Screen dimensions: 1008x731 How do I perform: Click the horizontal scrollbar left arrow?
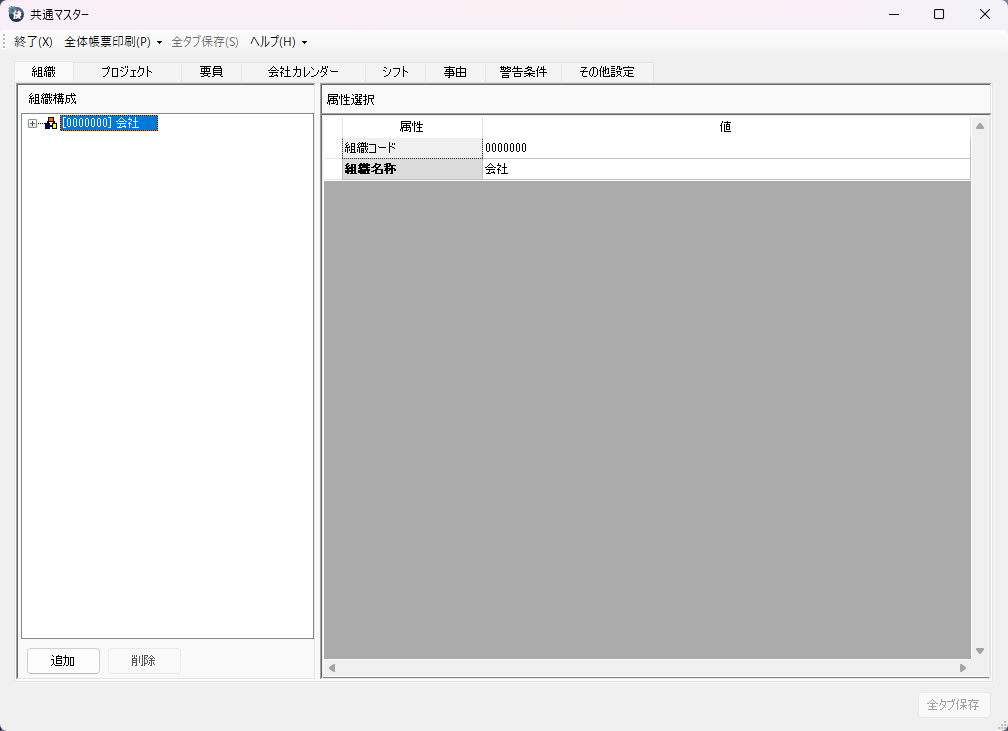(x=332, y=668)
